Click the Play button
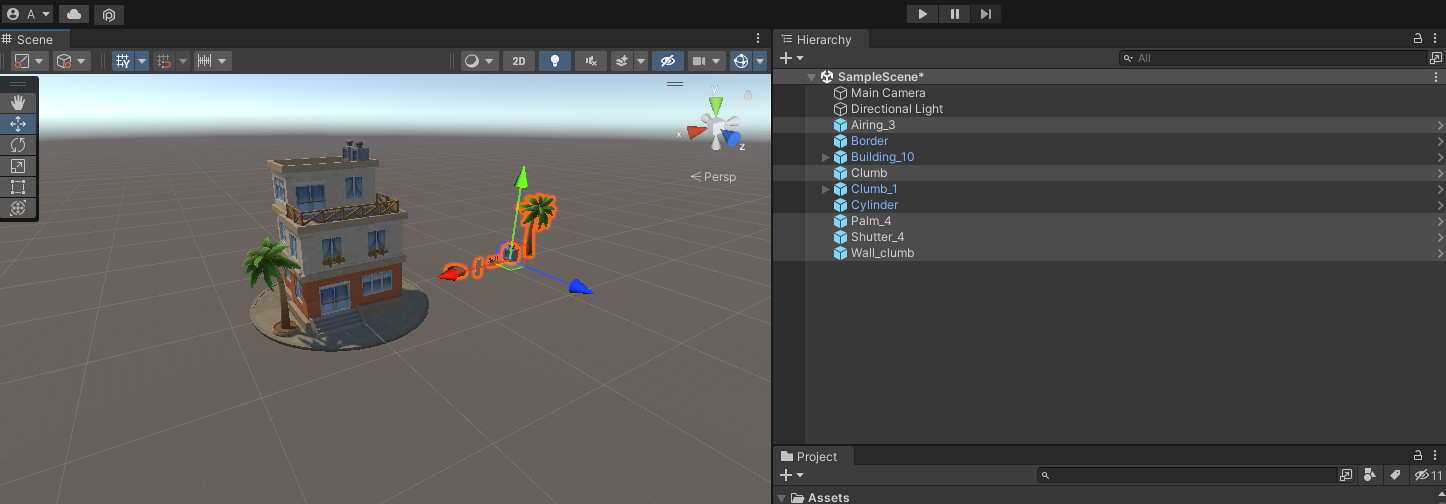The width and height of the screenshot is (1446, 504). pos(922,14)
